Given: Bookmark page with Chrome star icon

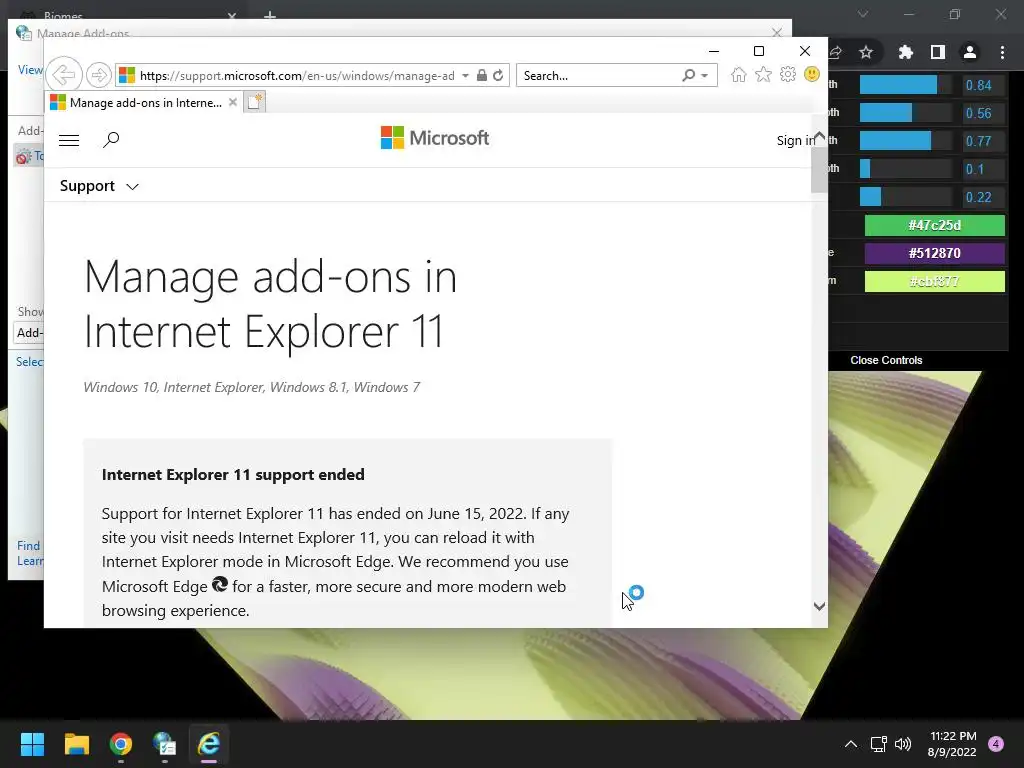Looking at the screenshot, I should click(866, 52).
